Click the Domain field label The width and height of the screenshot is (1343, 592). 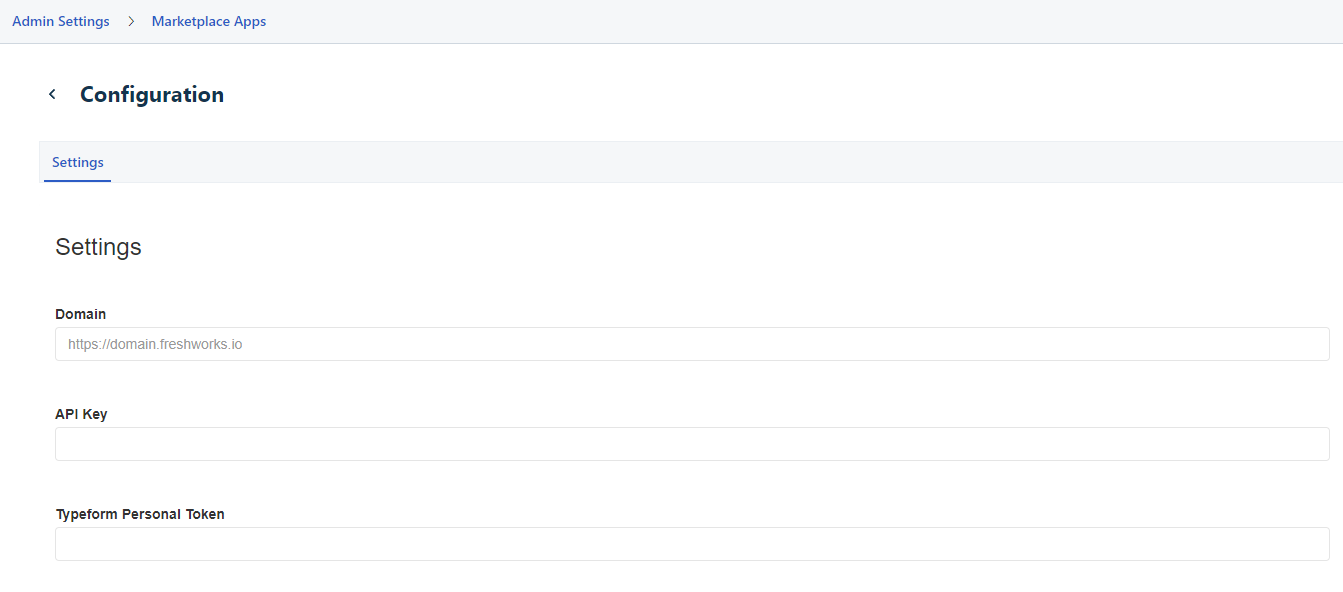[x=81, y=314]
